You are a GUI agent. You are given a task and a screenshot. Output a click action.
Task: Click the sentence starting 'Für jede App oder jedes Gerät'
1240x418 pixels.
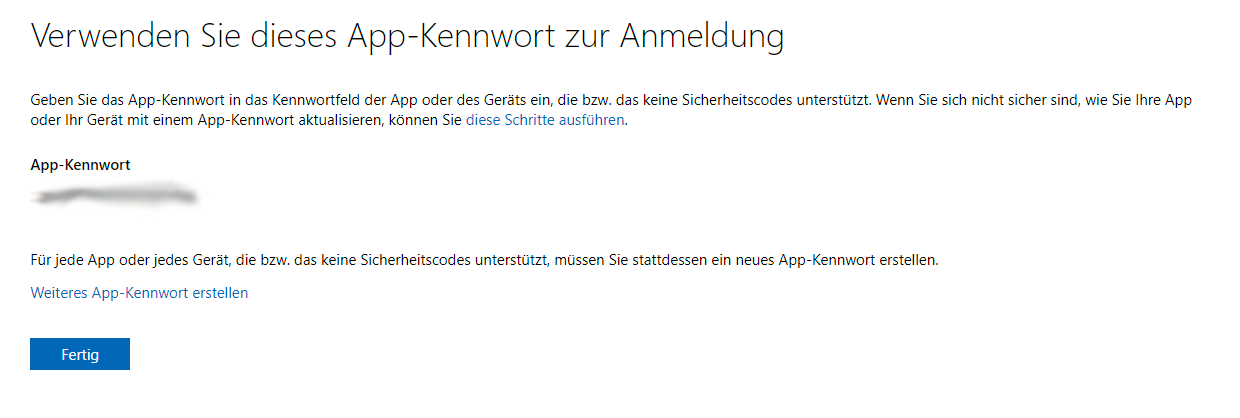(x=485, y=260)
